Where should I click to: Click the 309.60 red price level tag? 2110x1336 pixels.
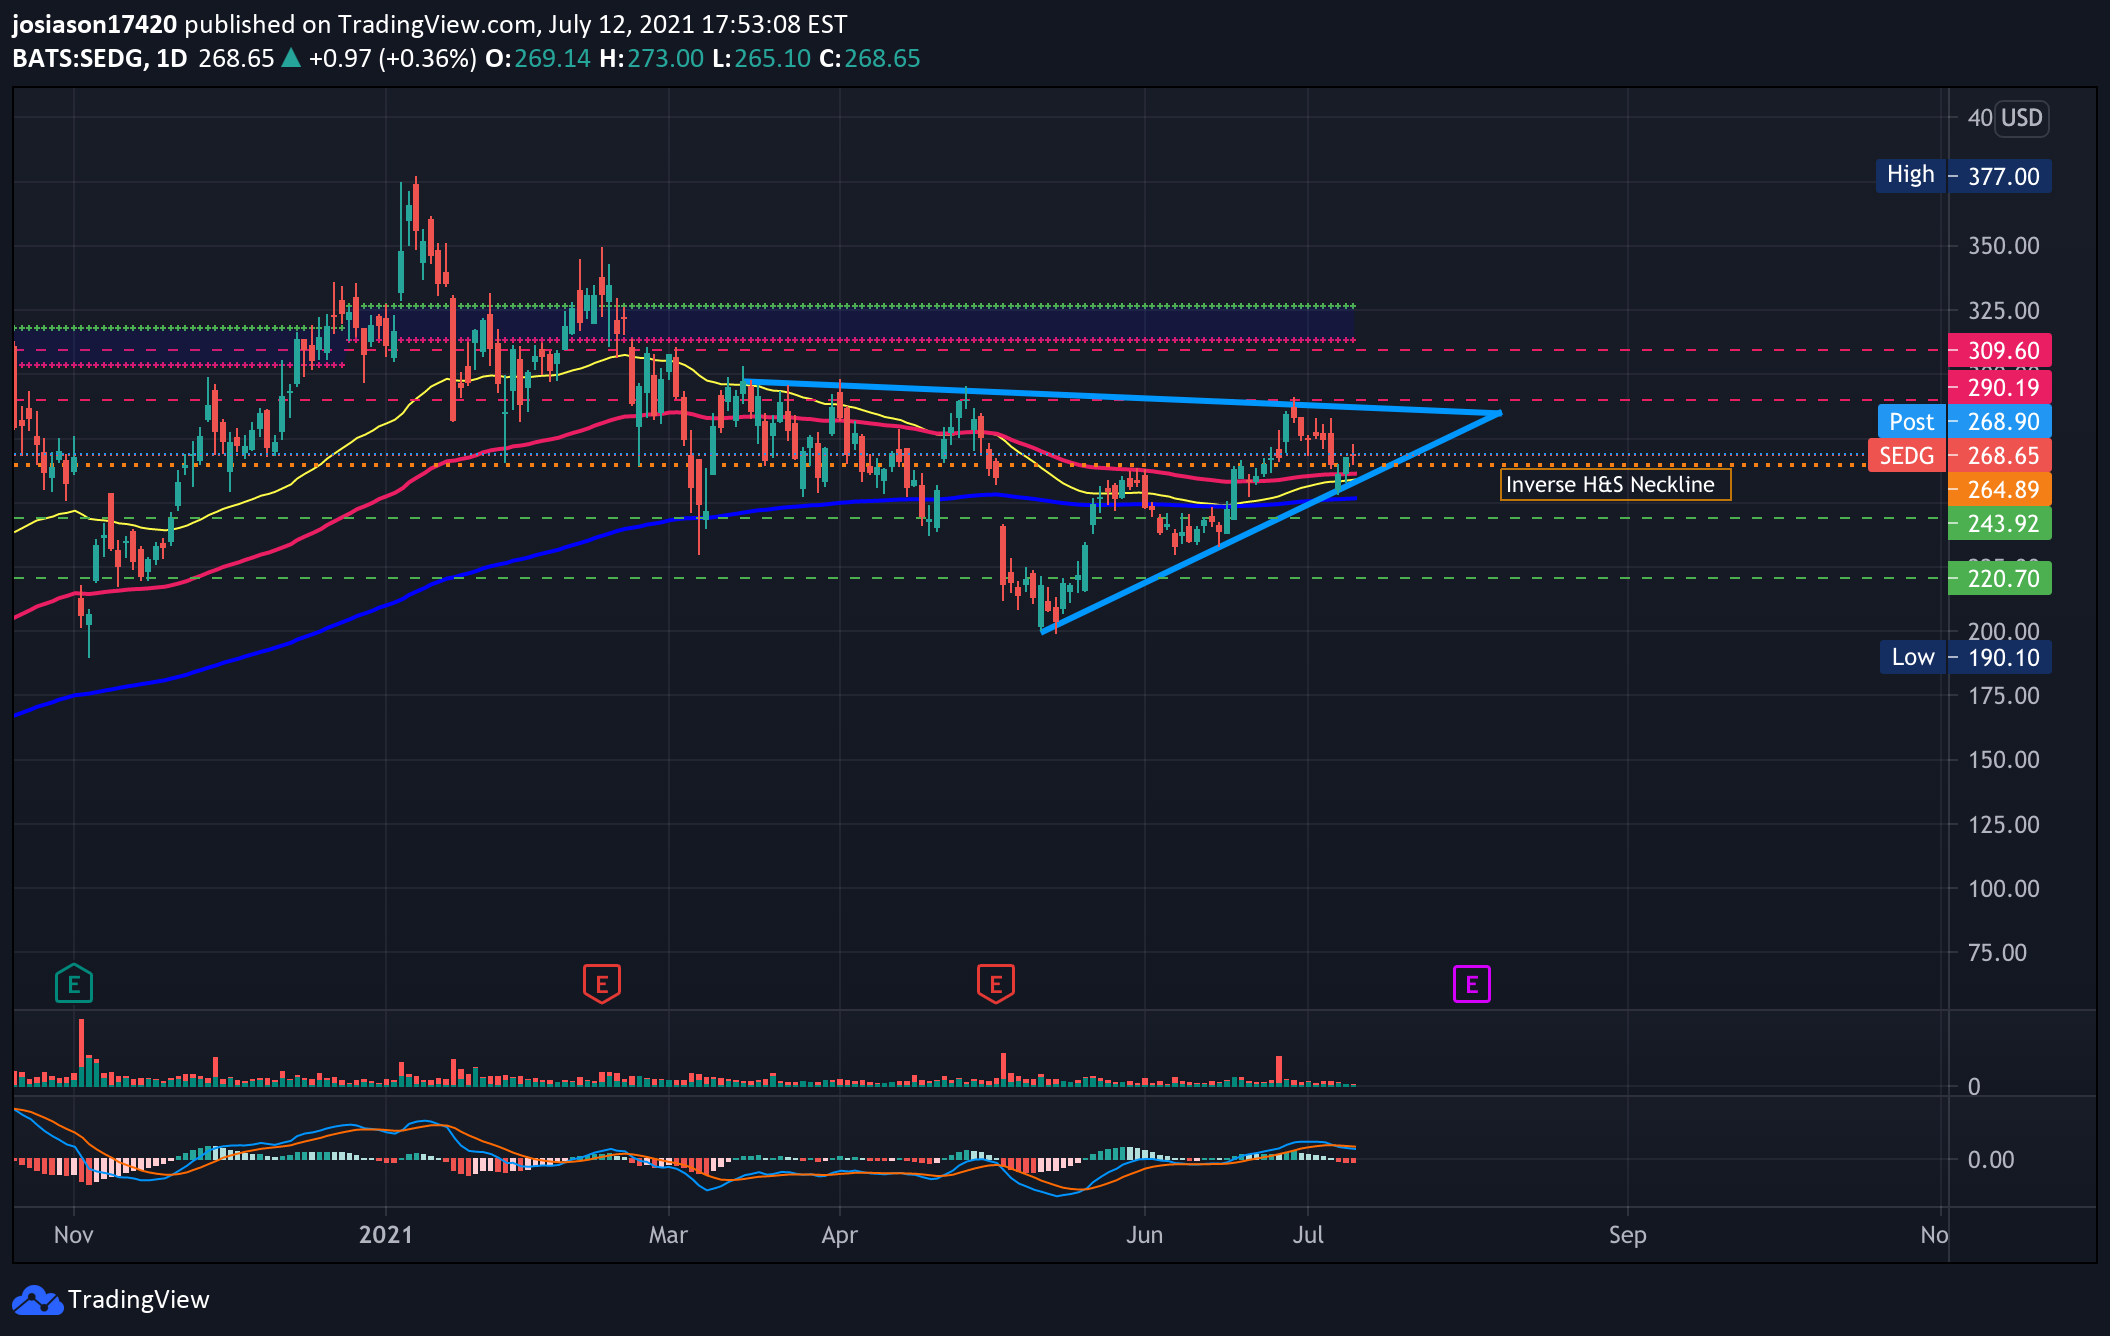[x=2000, y=351]
